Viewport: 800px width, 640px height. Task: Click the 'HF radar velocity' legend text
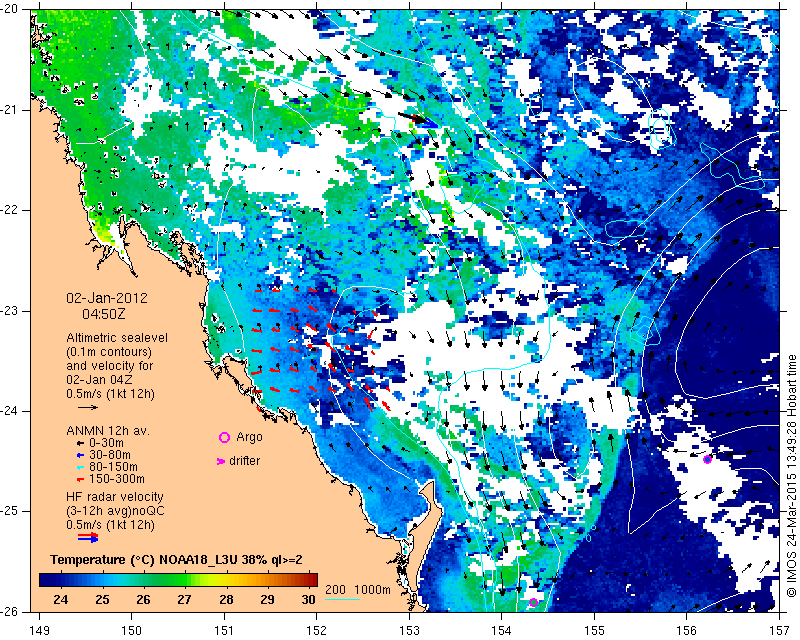115,497
